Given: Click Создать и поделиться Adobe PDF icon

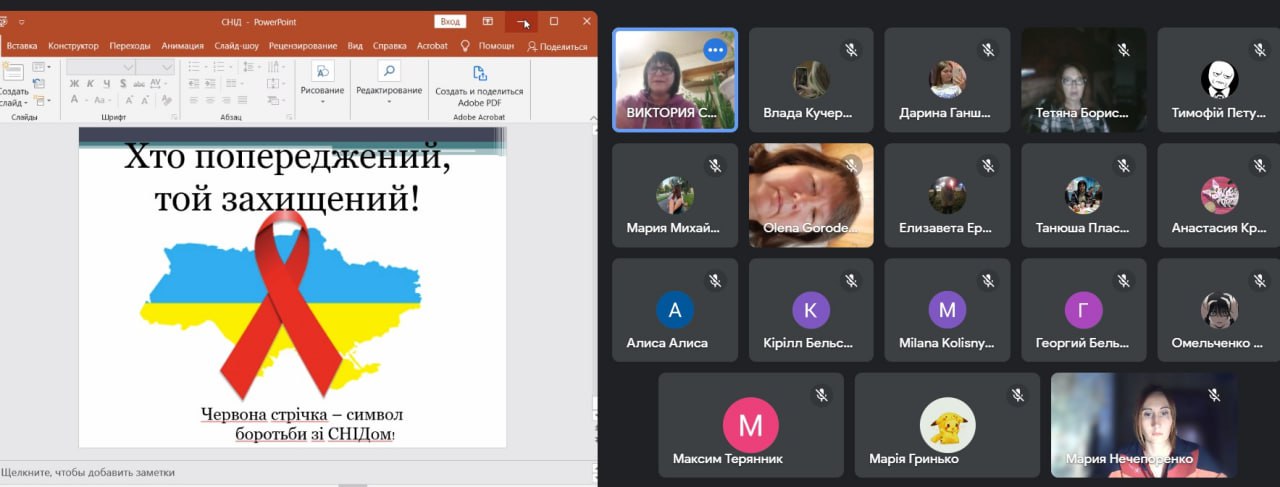Looking at the screenshot, I should pos(479,74).
